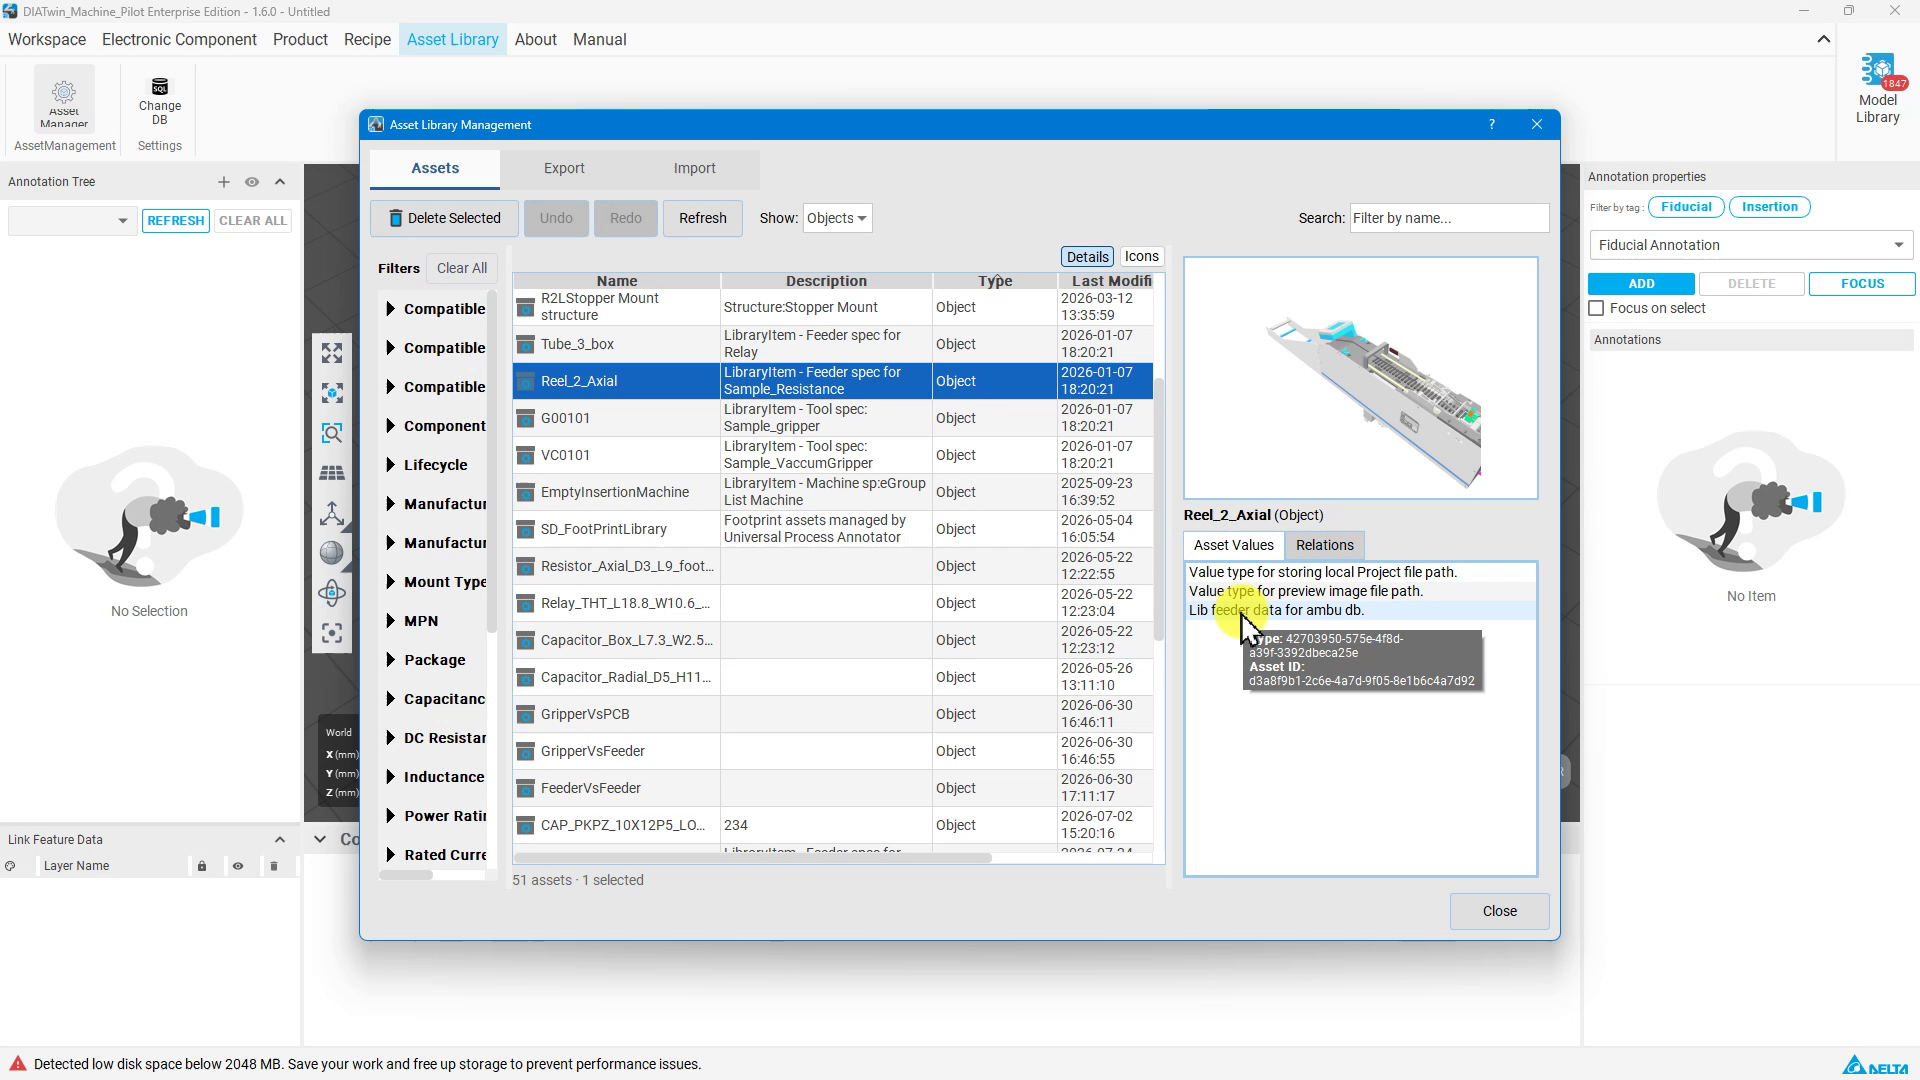Click the object icon beside FeederVsFeeder
The width and height of the screenshot is (1920, 1080).
coord(525,788)
